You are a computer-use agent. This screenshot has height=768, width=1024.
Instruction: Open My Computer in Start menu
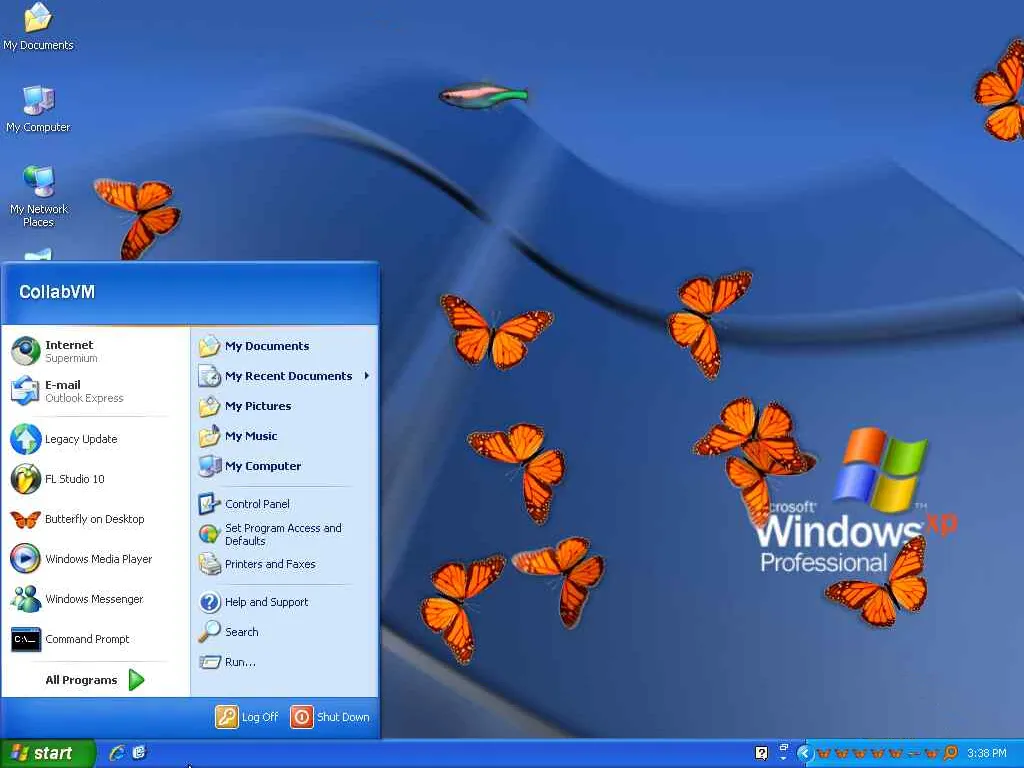pyautogui.click(x=285, y=466)
